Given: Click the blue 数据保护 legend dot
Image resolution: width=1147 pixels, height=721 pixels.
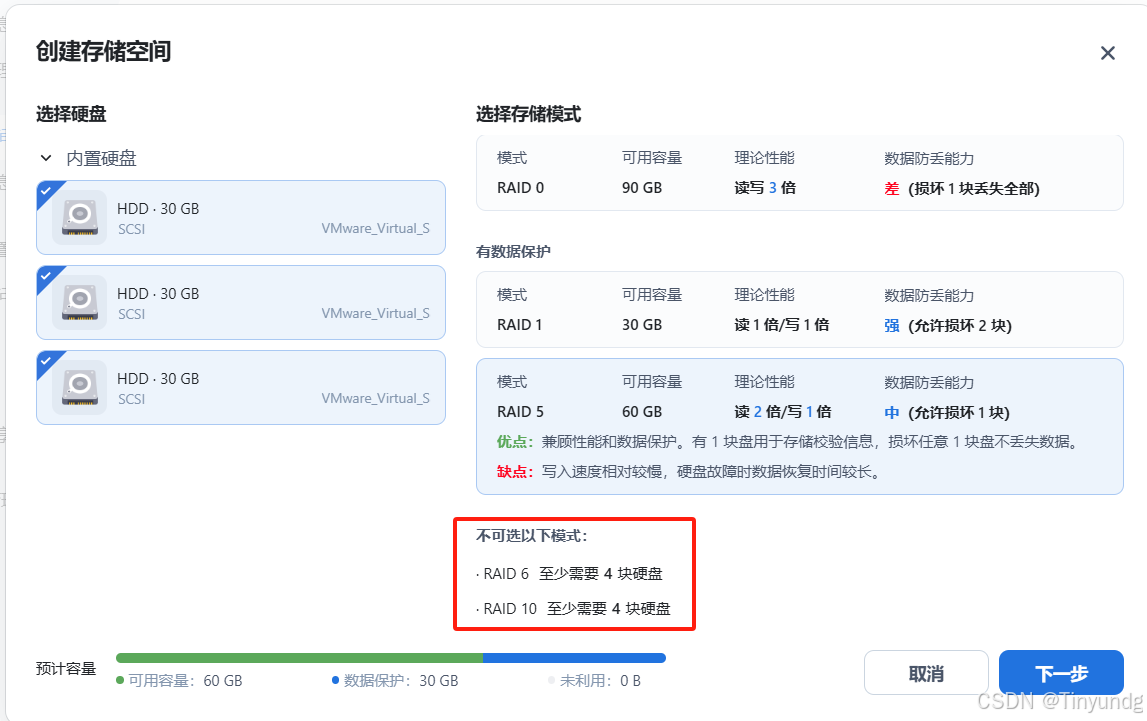Looking at the screenshot, I should (338, 679).
